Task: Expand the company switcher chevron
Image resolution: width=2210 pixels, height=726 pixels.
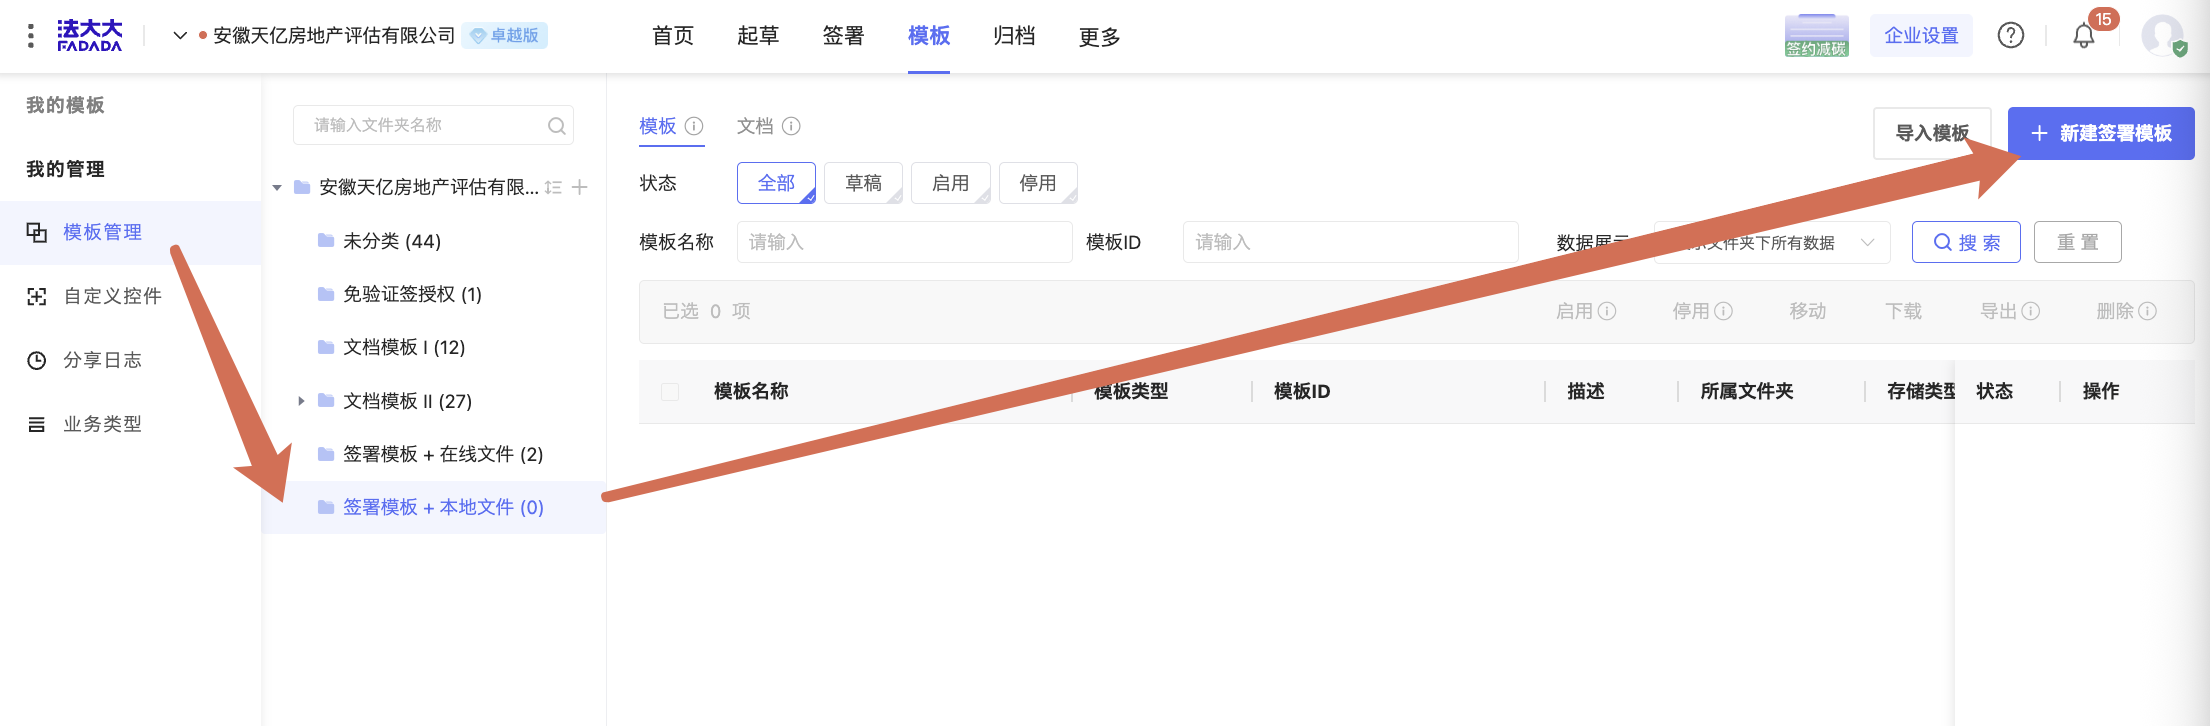Action: coord(180,36)
